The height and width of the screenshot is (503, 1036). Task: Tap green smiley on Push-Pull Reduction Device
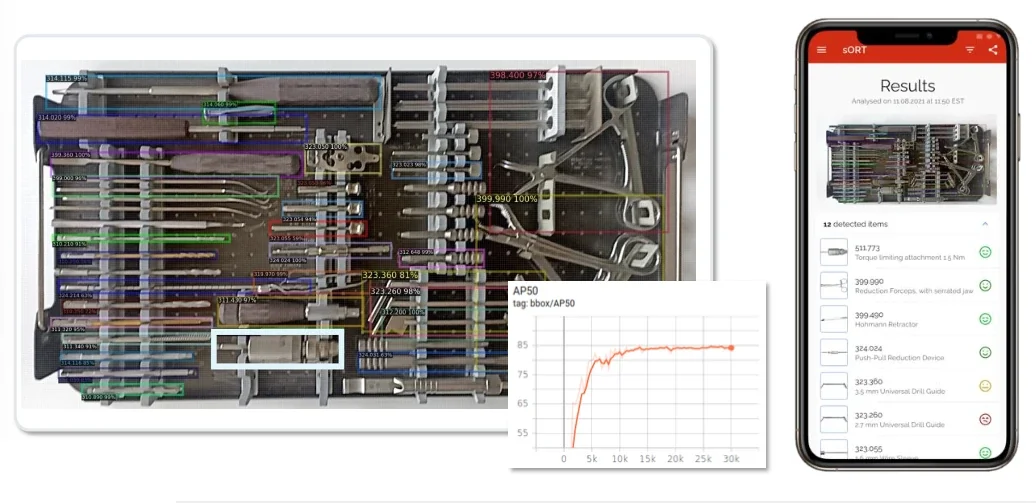click(985, 352)
